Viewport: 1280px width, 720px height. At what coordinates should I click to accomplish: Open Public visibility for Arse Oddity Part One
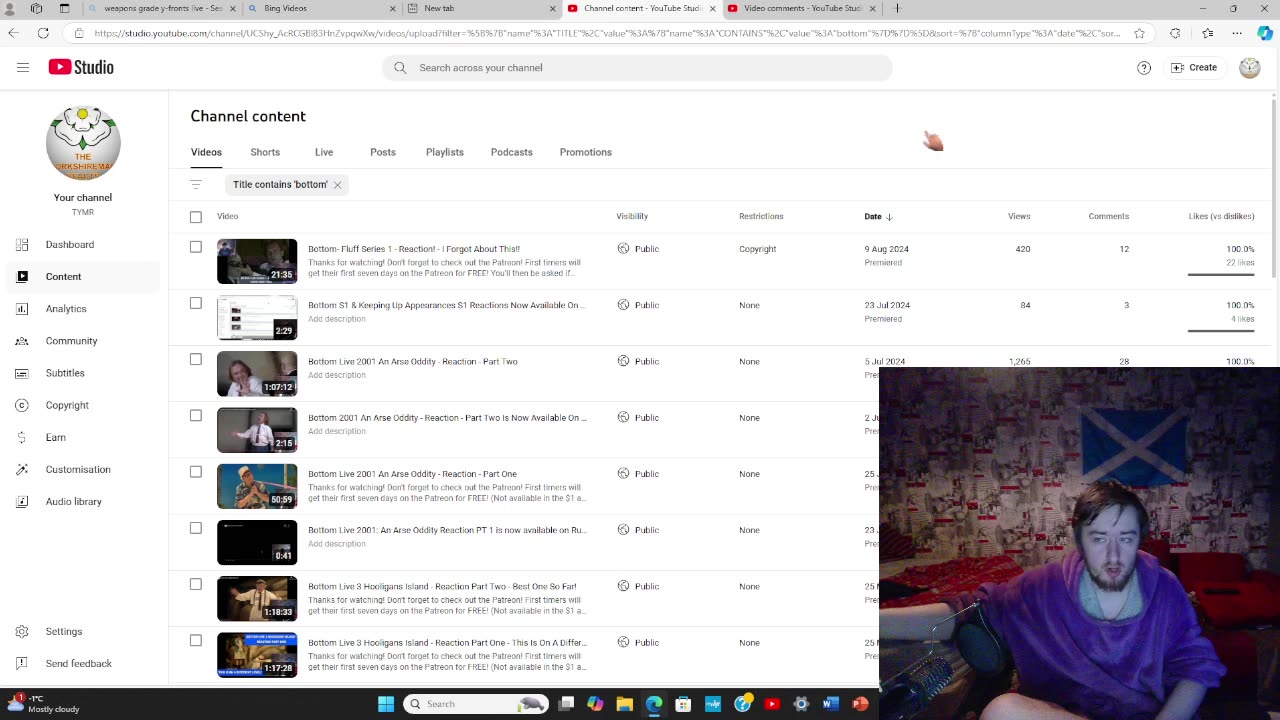(x=638, y=474)
